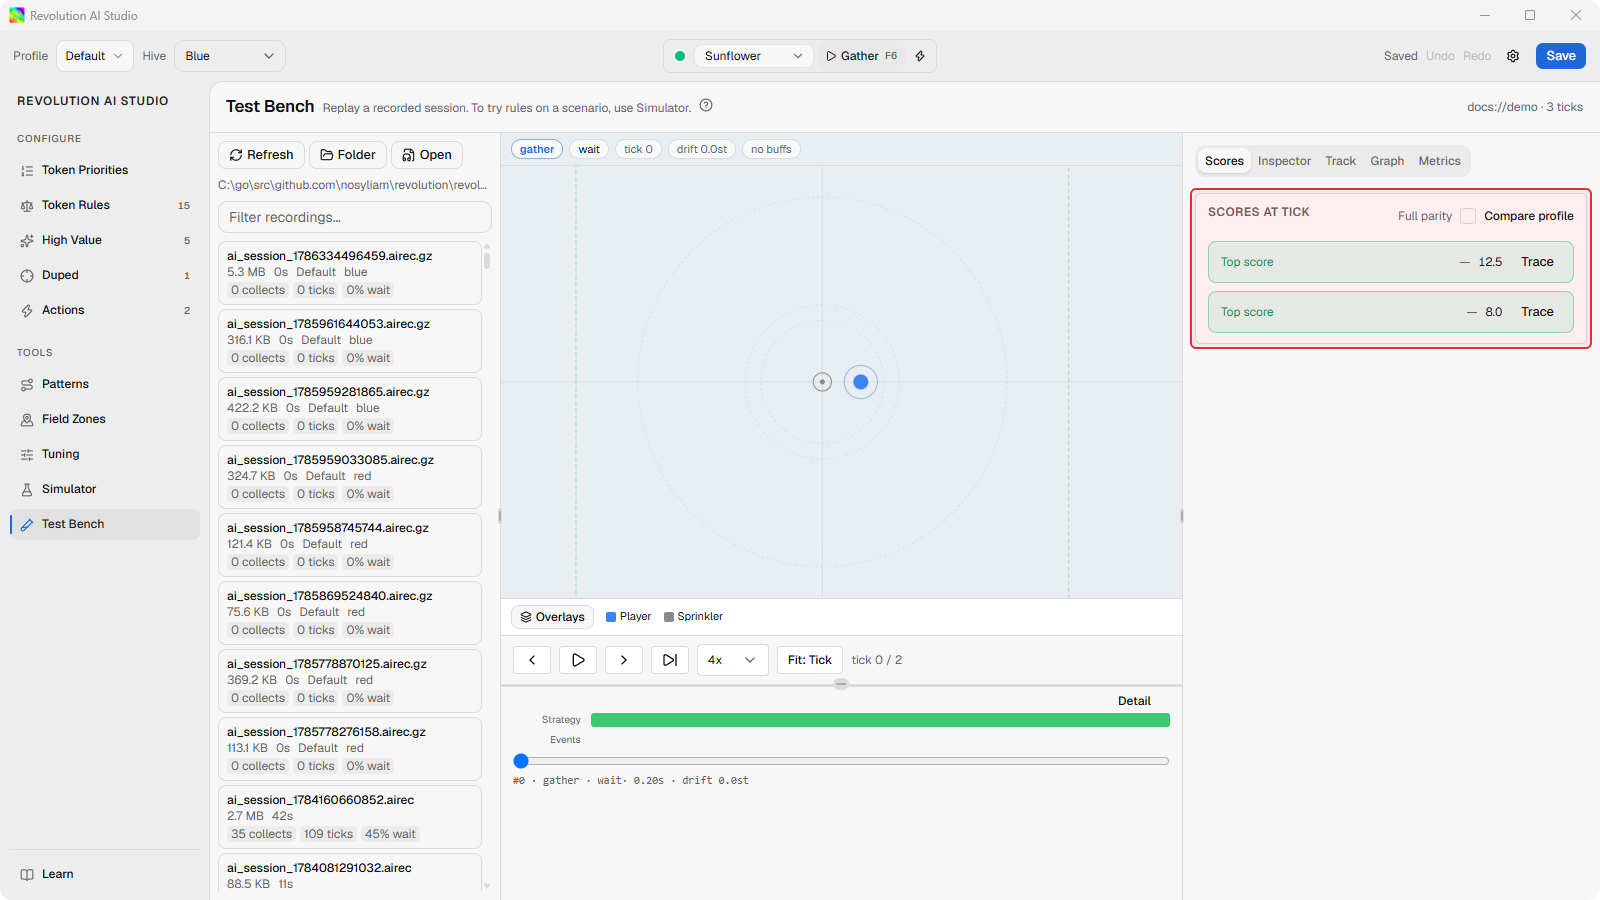Open the Actions section
Screen dimensions: 1600x900
105,310
